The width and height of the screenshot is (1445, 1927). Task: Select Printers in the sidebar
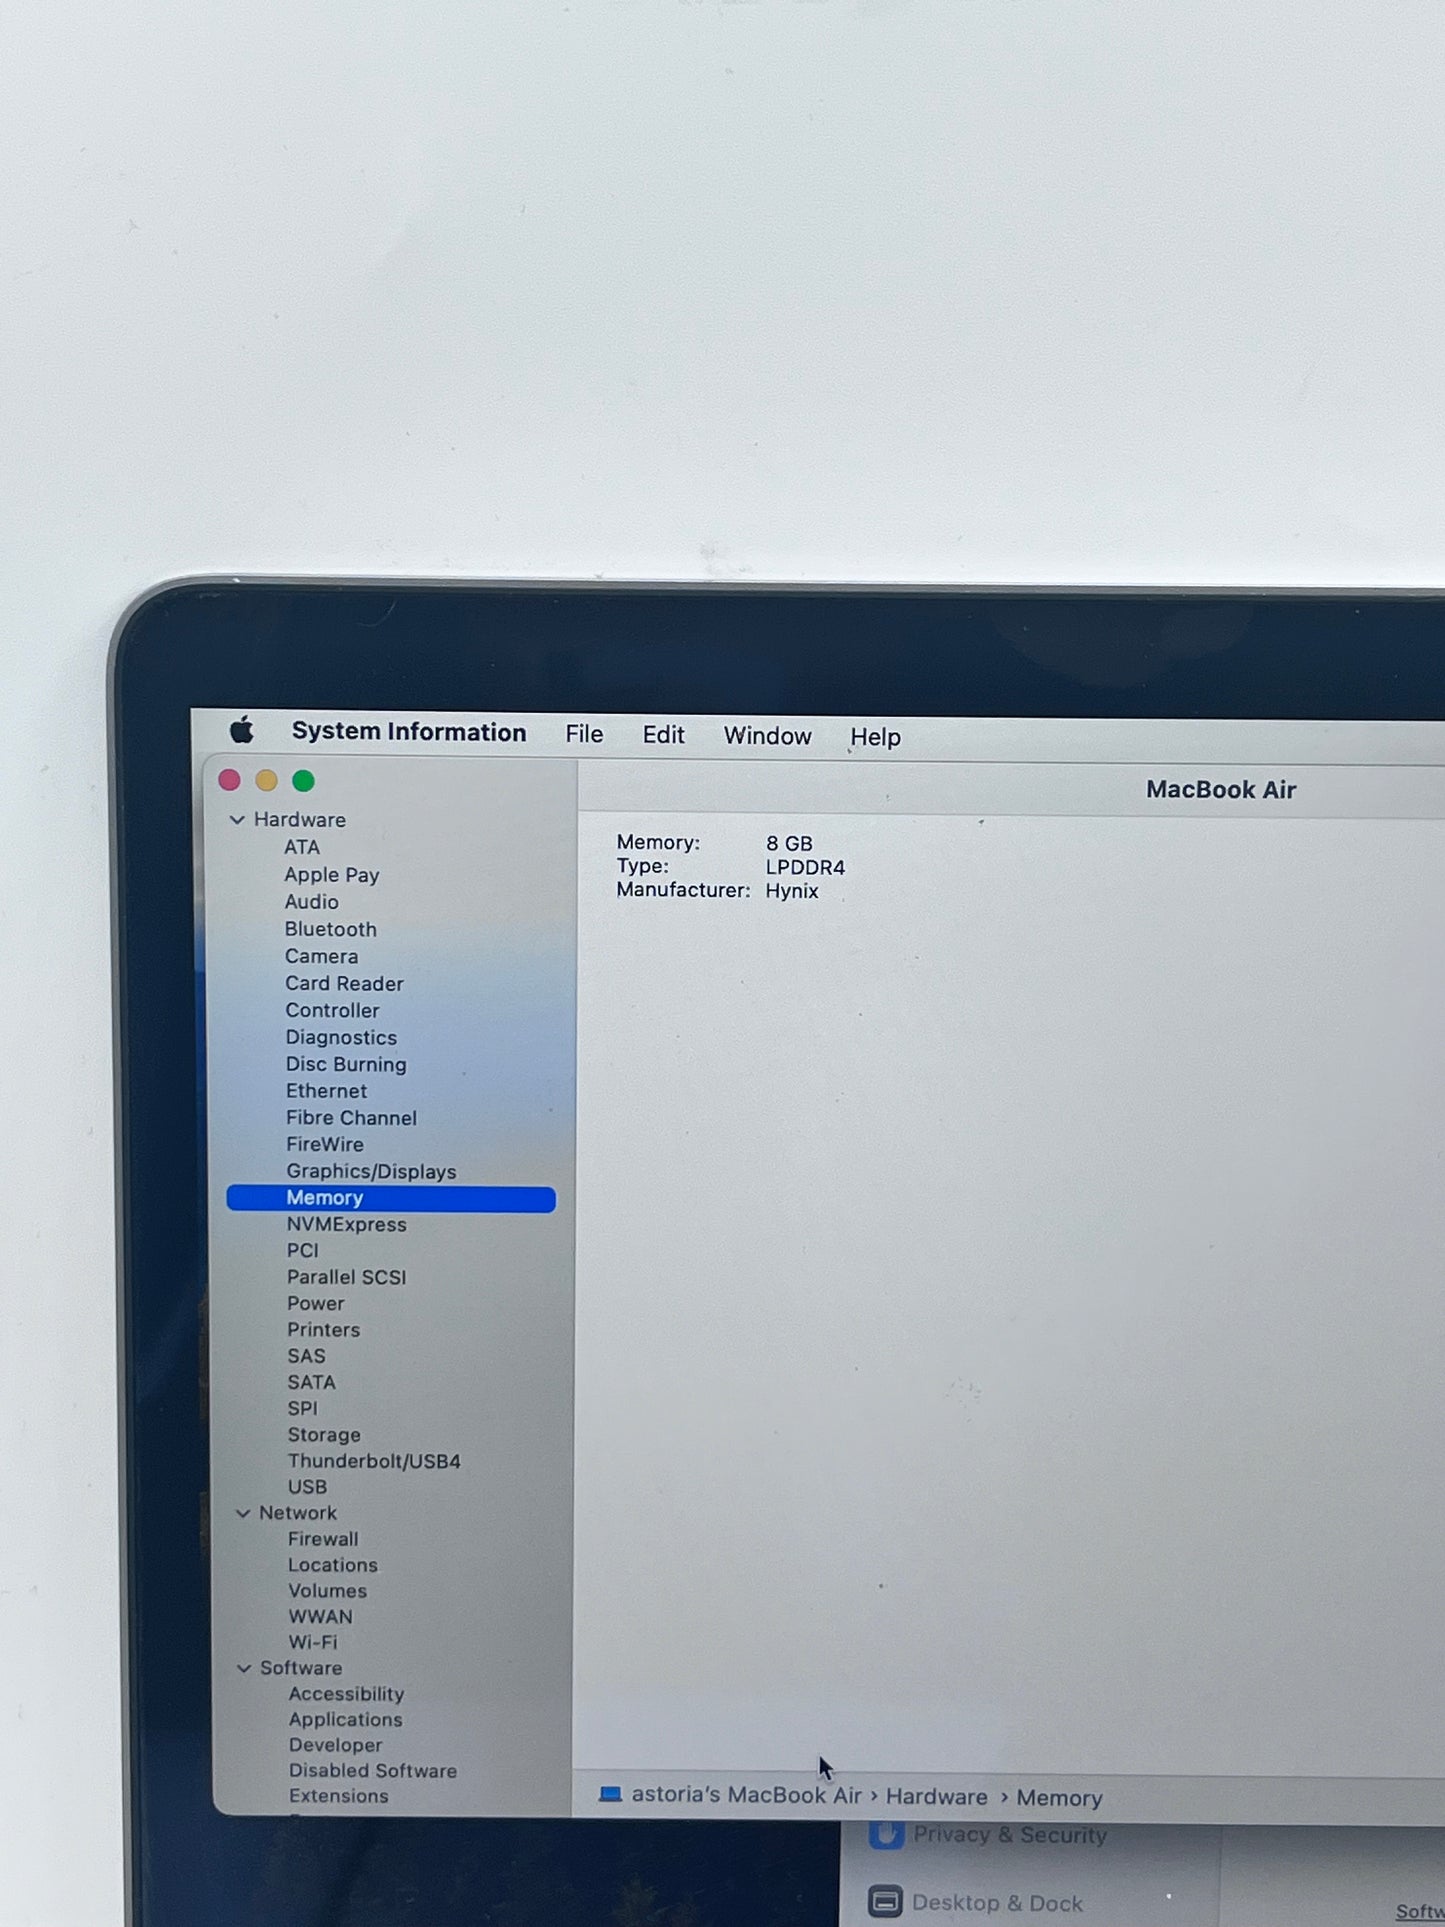(x=324, y=1329)
